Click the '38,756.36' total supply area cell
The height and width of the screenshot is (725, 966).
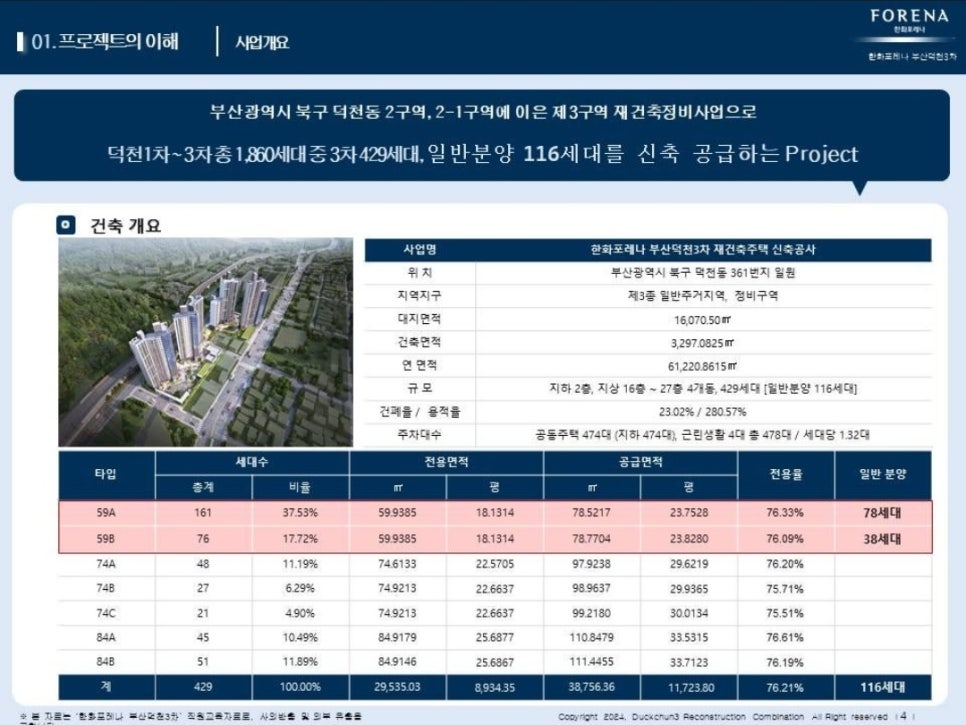pos(591,687)
